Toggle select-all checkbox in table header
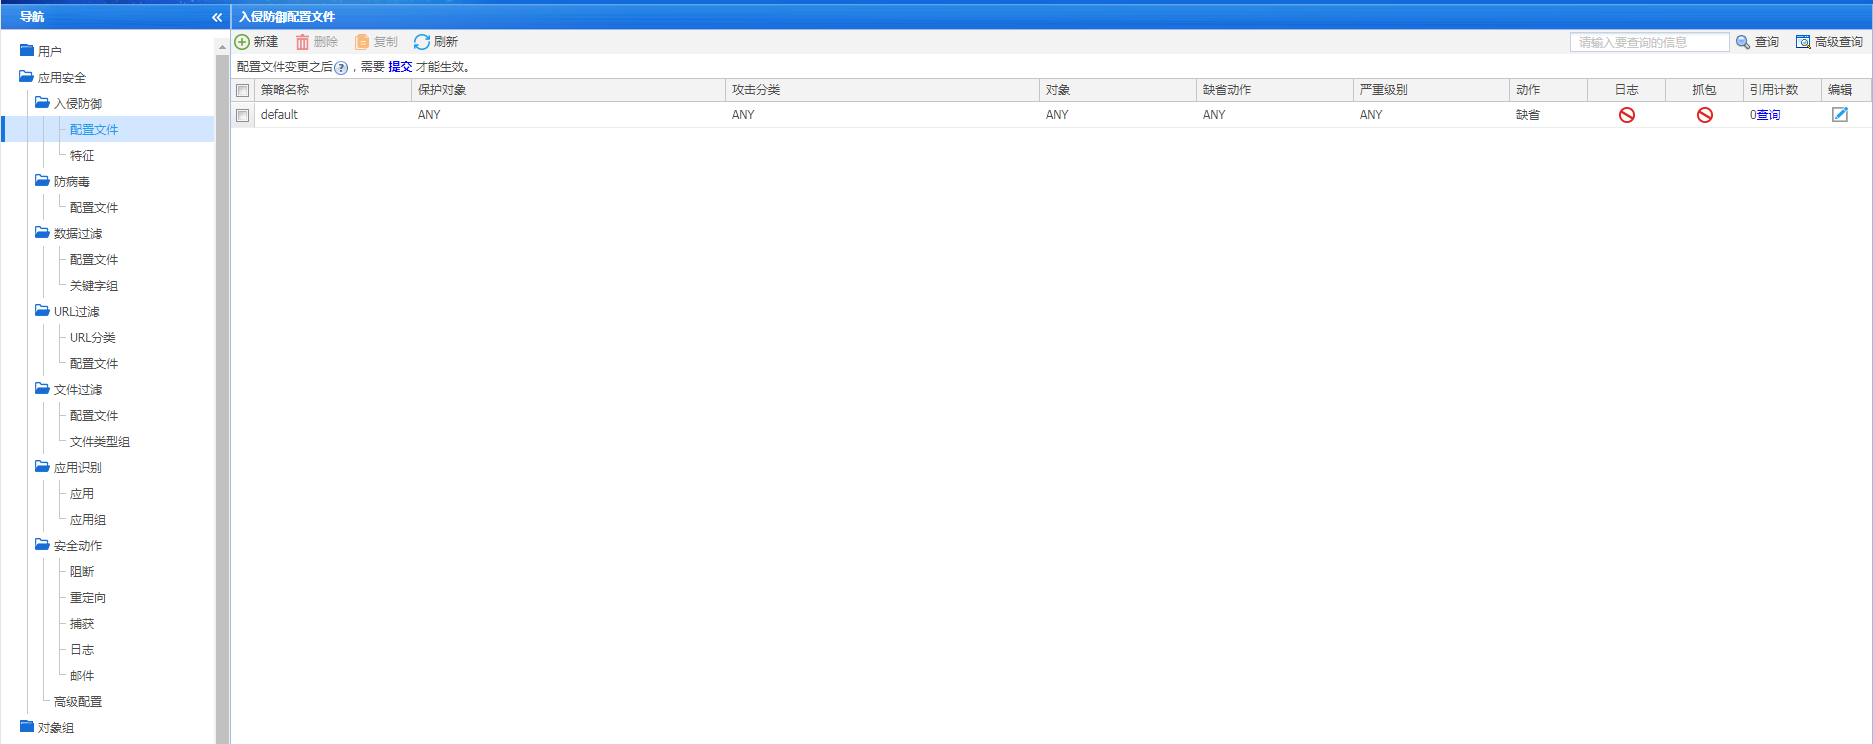This screenshot has width=1873, height=744. pos(242,90)
